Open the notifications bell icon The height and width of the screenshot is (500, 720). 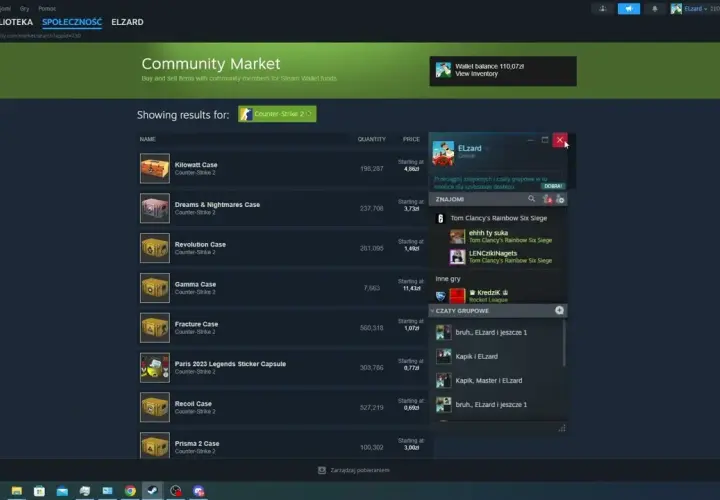coord(655,8)
